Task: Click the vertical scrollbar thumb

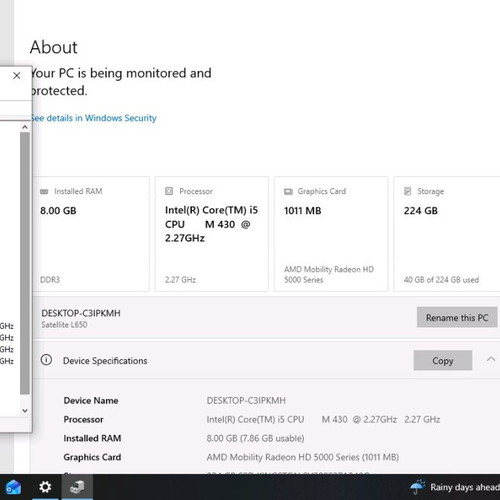Action: (25, 263)
